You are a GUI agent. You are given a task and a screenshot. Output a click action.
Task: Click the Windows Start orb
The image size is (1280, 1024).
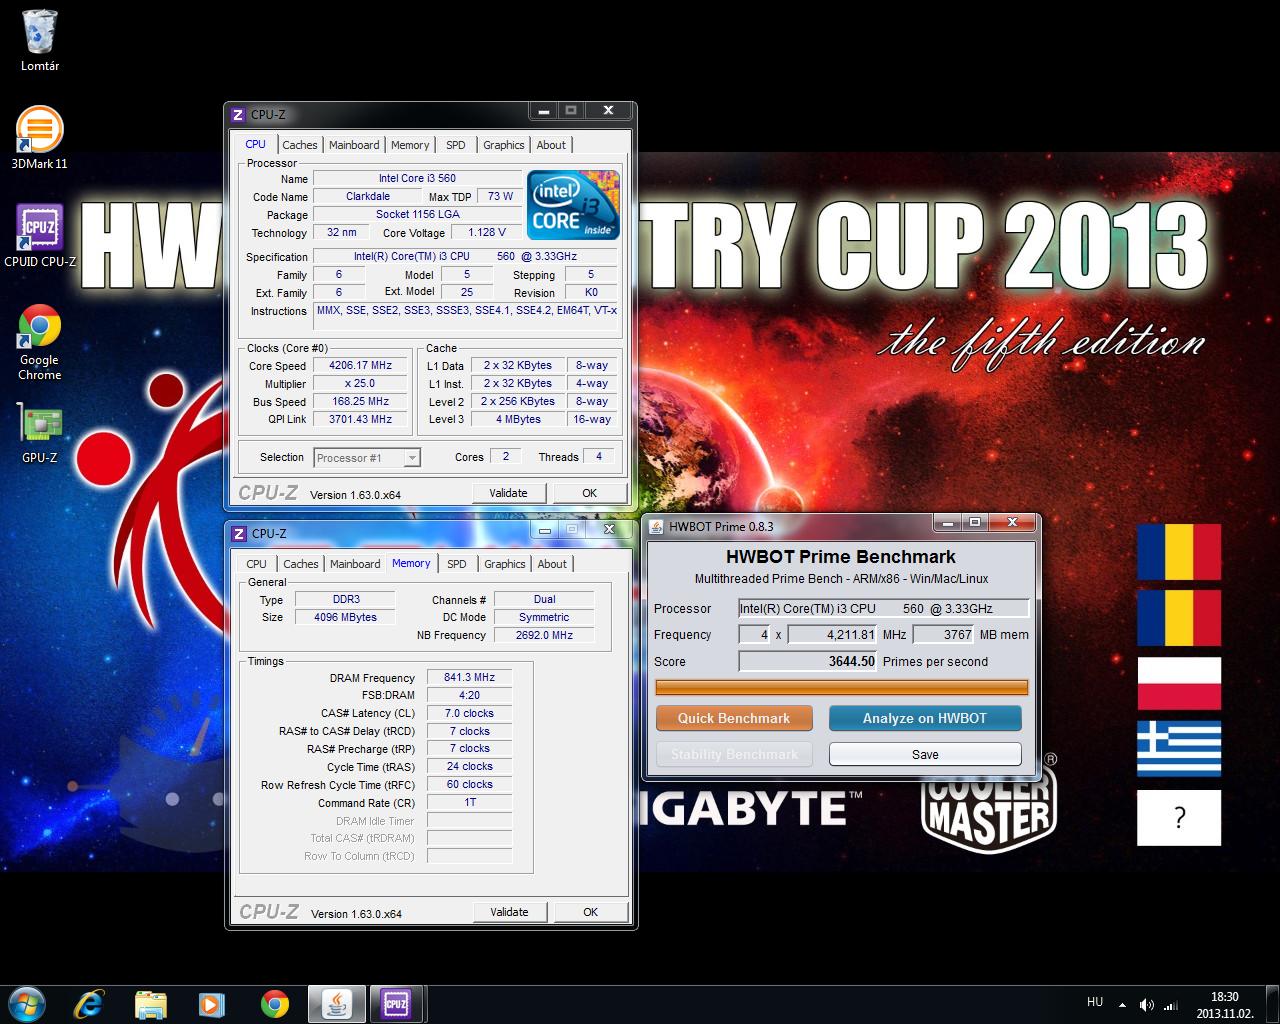pyautogui.click(x=26, y=1004)
